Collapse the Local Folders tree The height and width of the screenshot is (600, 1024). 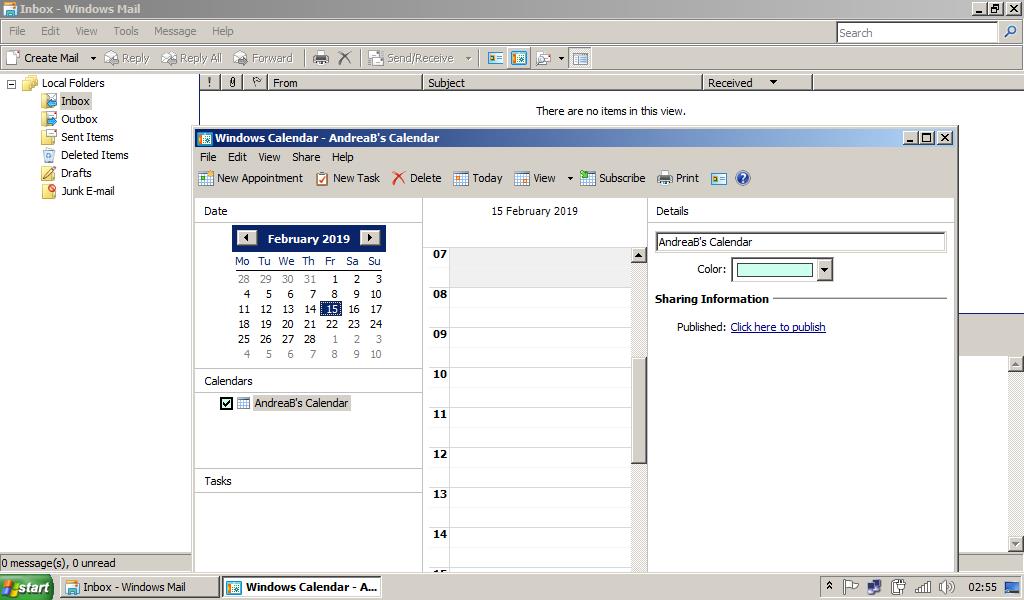coord(11,84)
